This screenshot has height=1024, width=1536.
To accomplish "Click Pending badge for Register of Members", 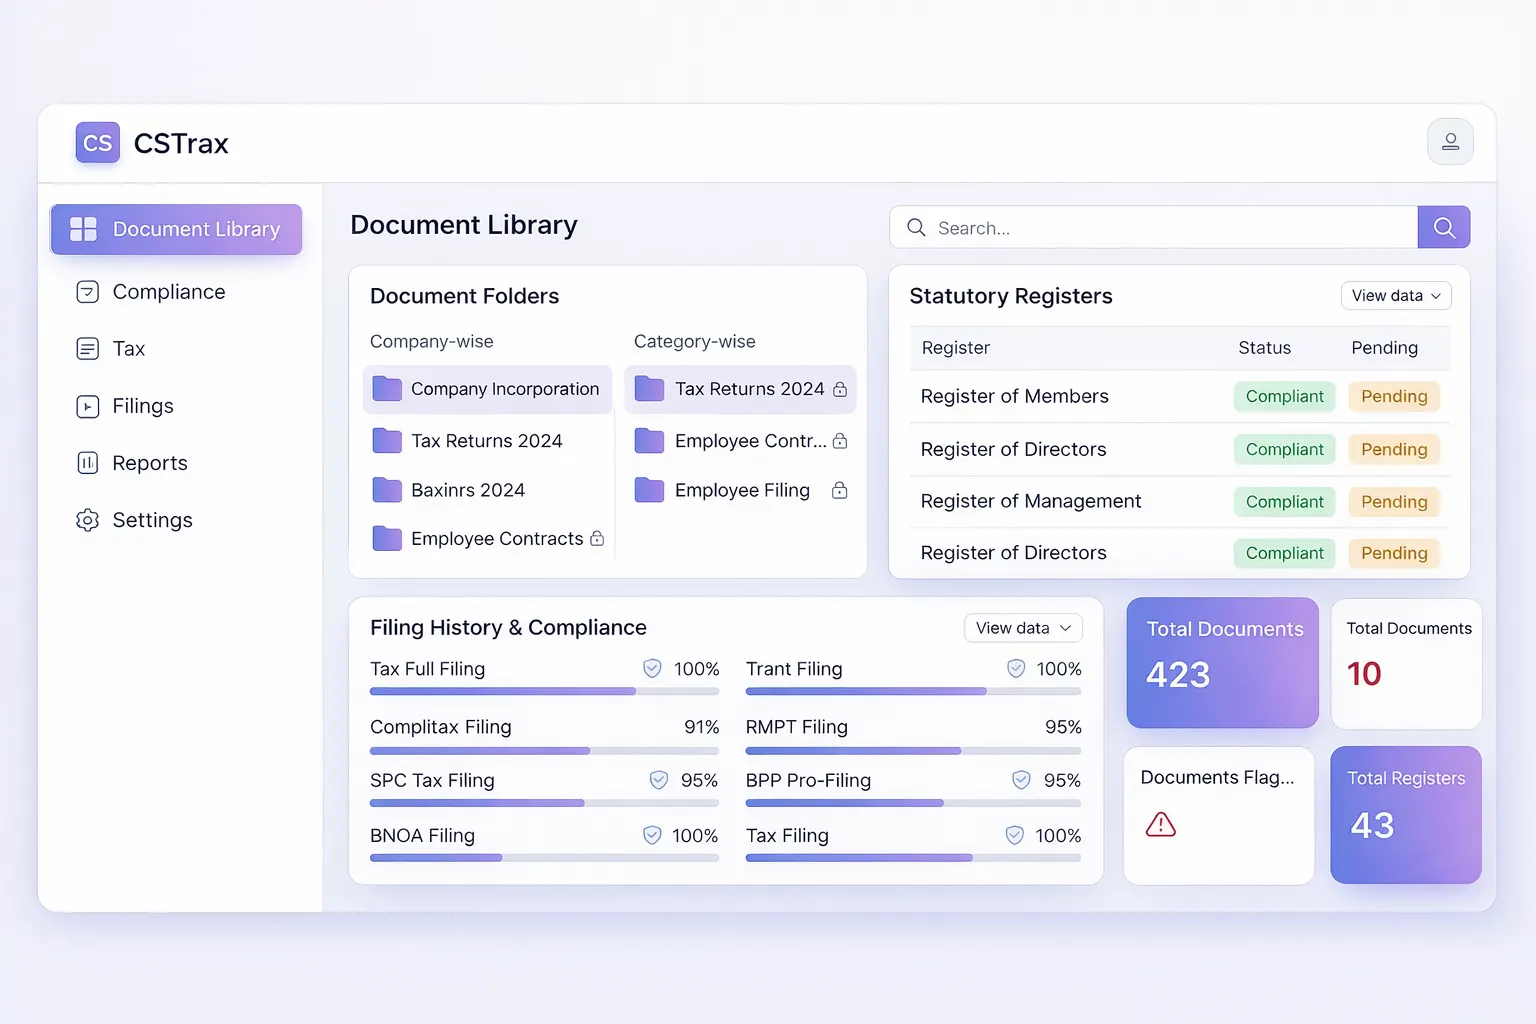I will tap(1393, 397).
